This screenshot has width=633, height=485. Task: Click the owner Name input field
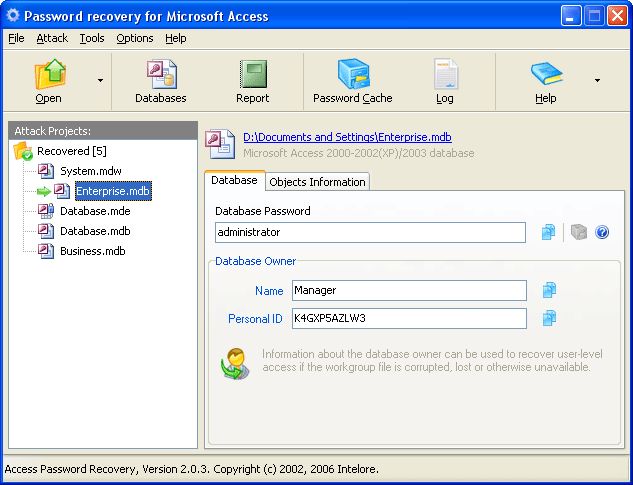point(409,290)
